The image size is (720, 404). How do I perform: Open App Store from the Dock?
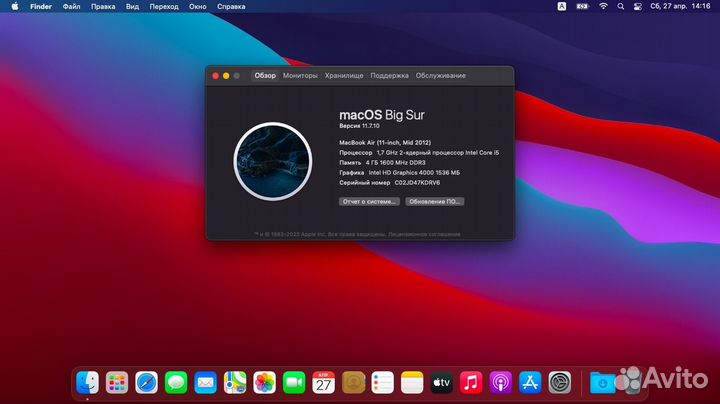pos(530,382)
